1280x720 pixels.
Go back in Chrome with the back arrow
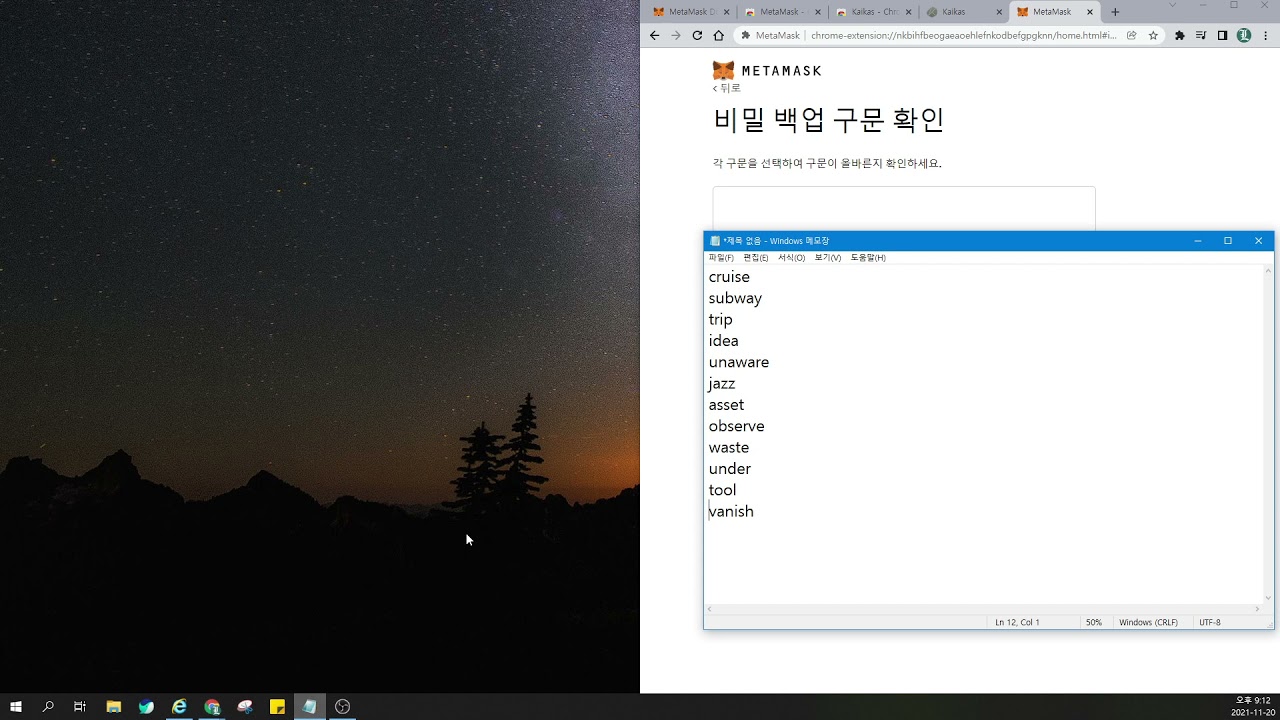(x=654, y=35)
